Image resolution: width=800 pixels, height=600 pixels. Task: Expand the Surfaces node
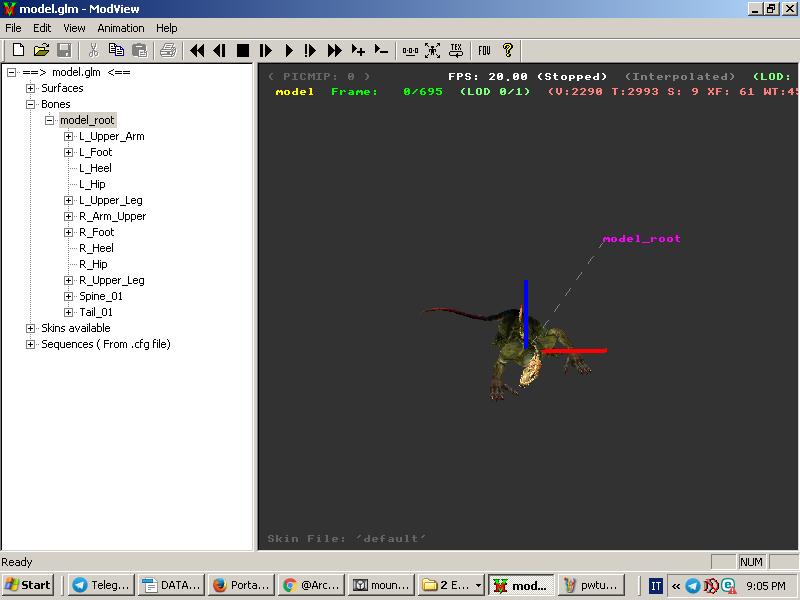pos(31,88)
